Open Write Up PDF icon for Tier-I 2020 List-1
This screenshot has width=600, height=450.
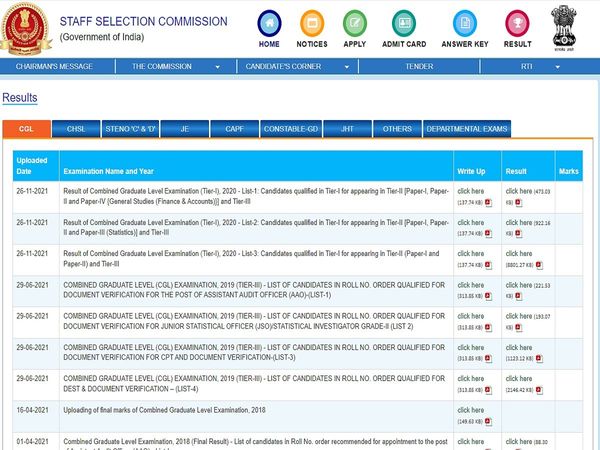488,202
